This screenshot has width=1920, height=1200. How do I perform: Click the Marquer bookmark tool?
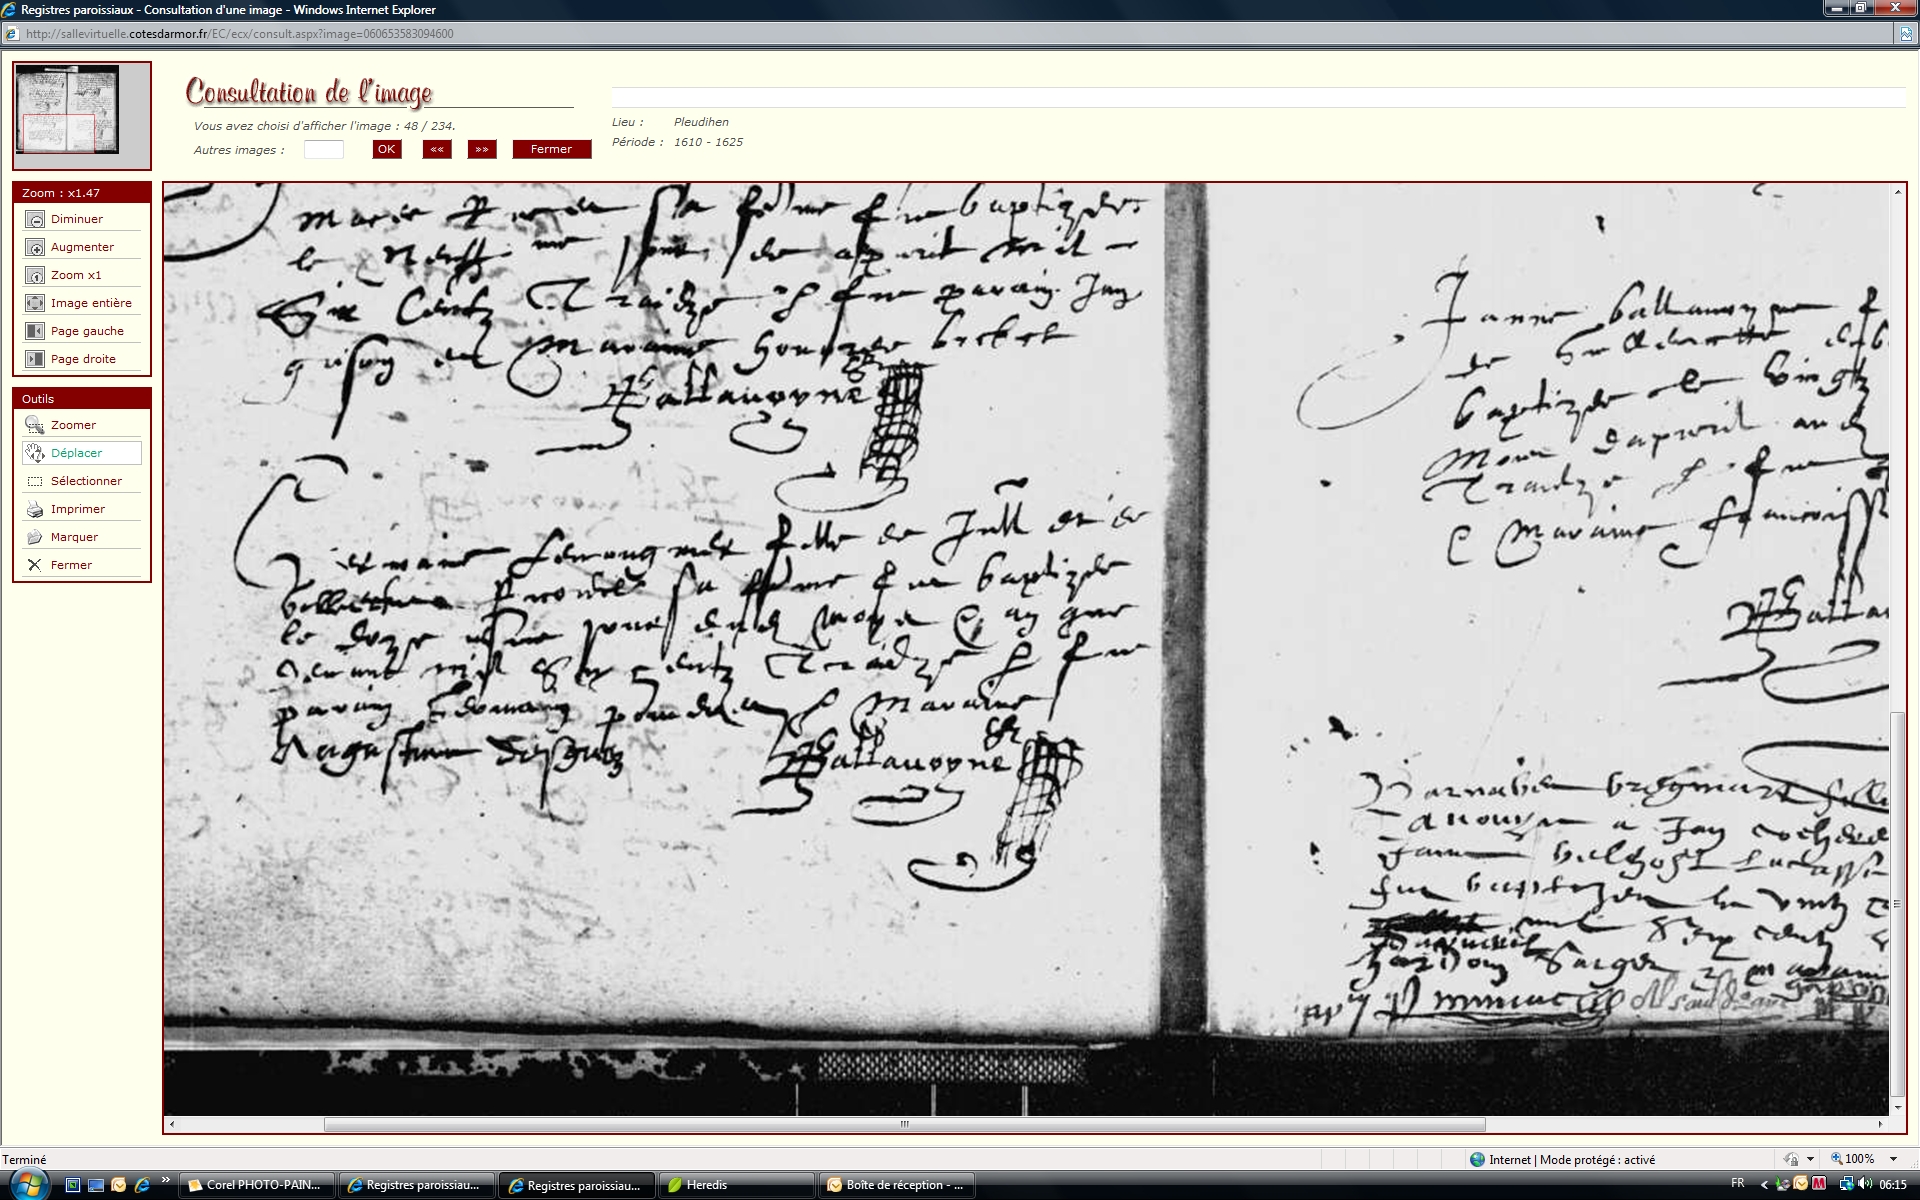click(x=35, y=538)
